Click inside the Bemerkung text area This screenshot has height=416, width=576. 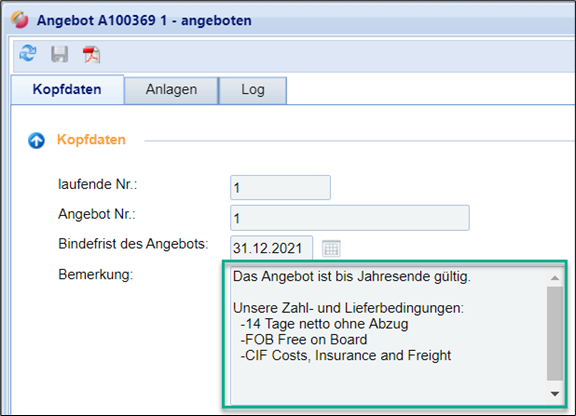click(x=389, y=335)
